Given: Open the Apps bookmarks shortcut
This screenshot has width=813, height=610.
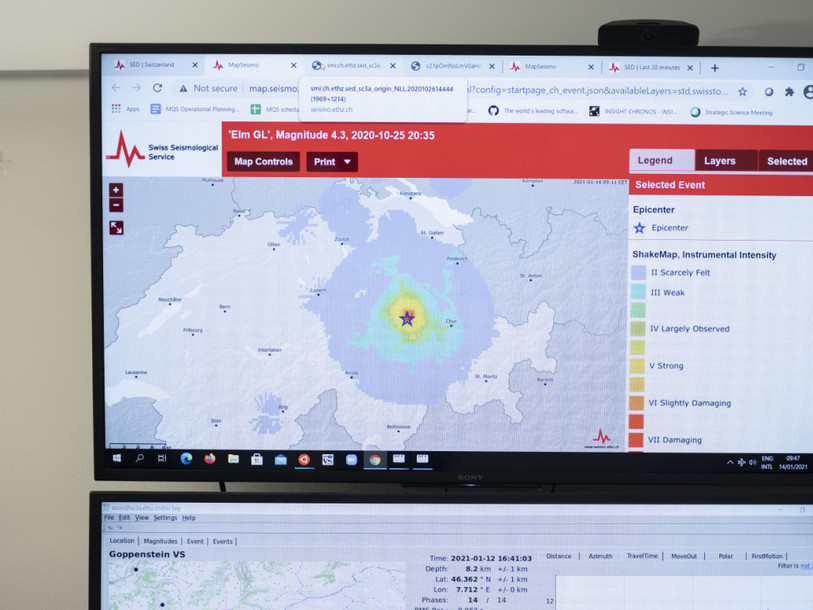Looking at the screenshot, I should click(x=125, y=108).
